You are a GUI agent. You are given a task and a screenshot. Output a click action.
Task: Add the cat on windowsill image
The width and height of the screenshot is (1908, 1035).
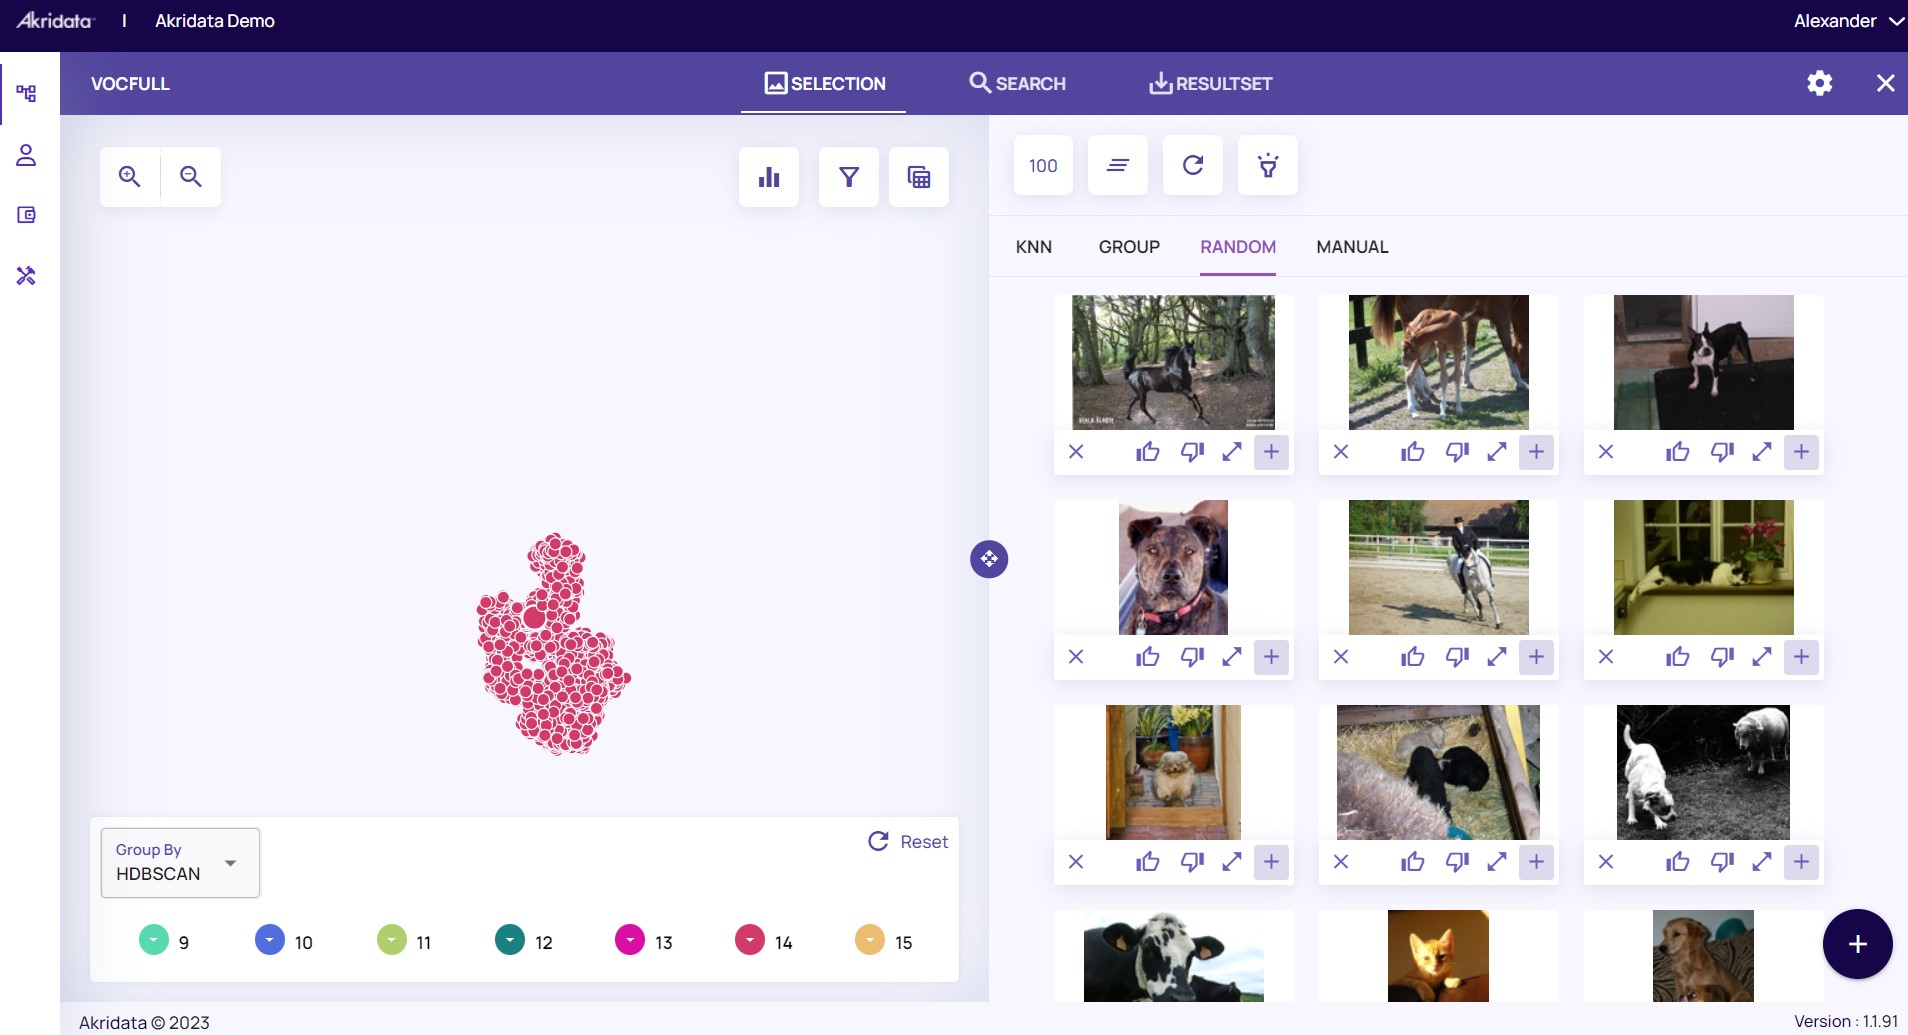point(1801,657)
